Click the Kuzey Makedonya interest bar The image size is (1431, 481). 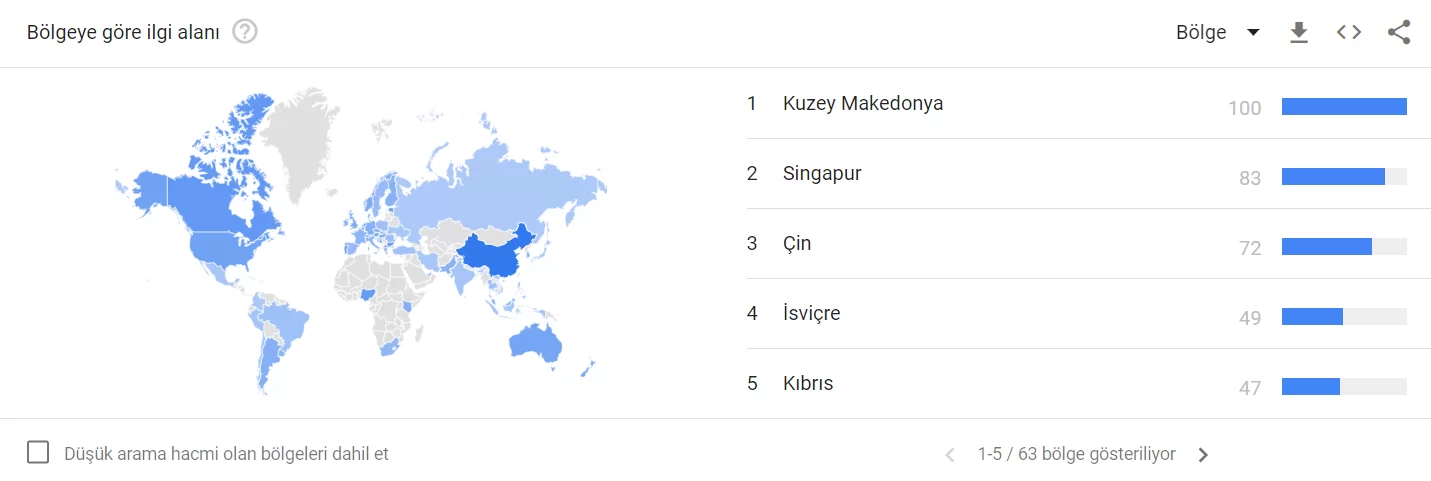pyautogui.click(x=1343, y=107)
